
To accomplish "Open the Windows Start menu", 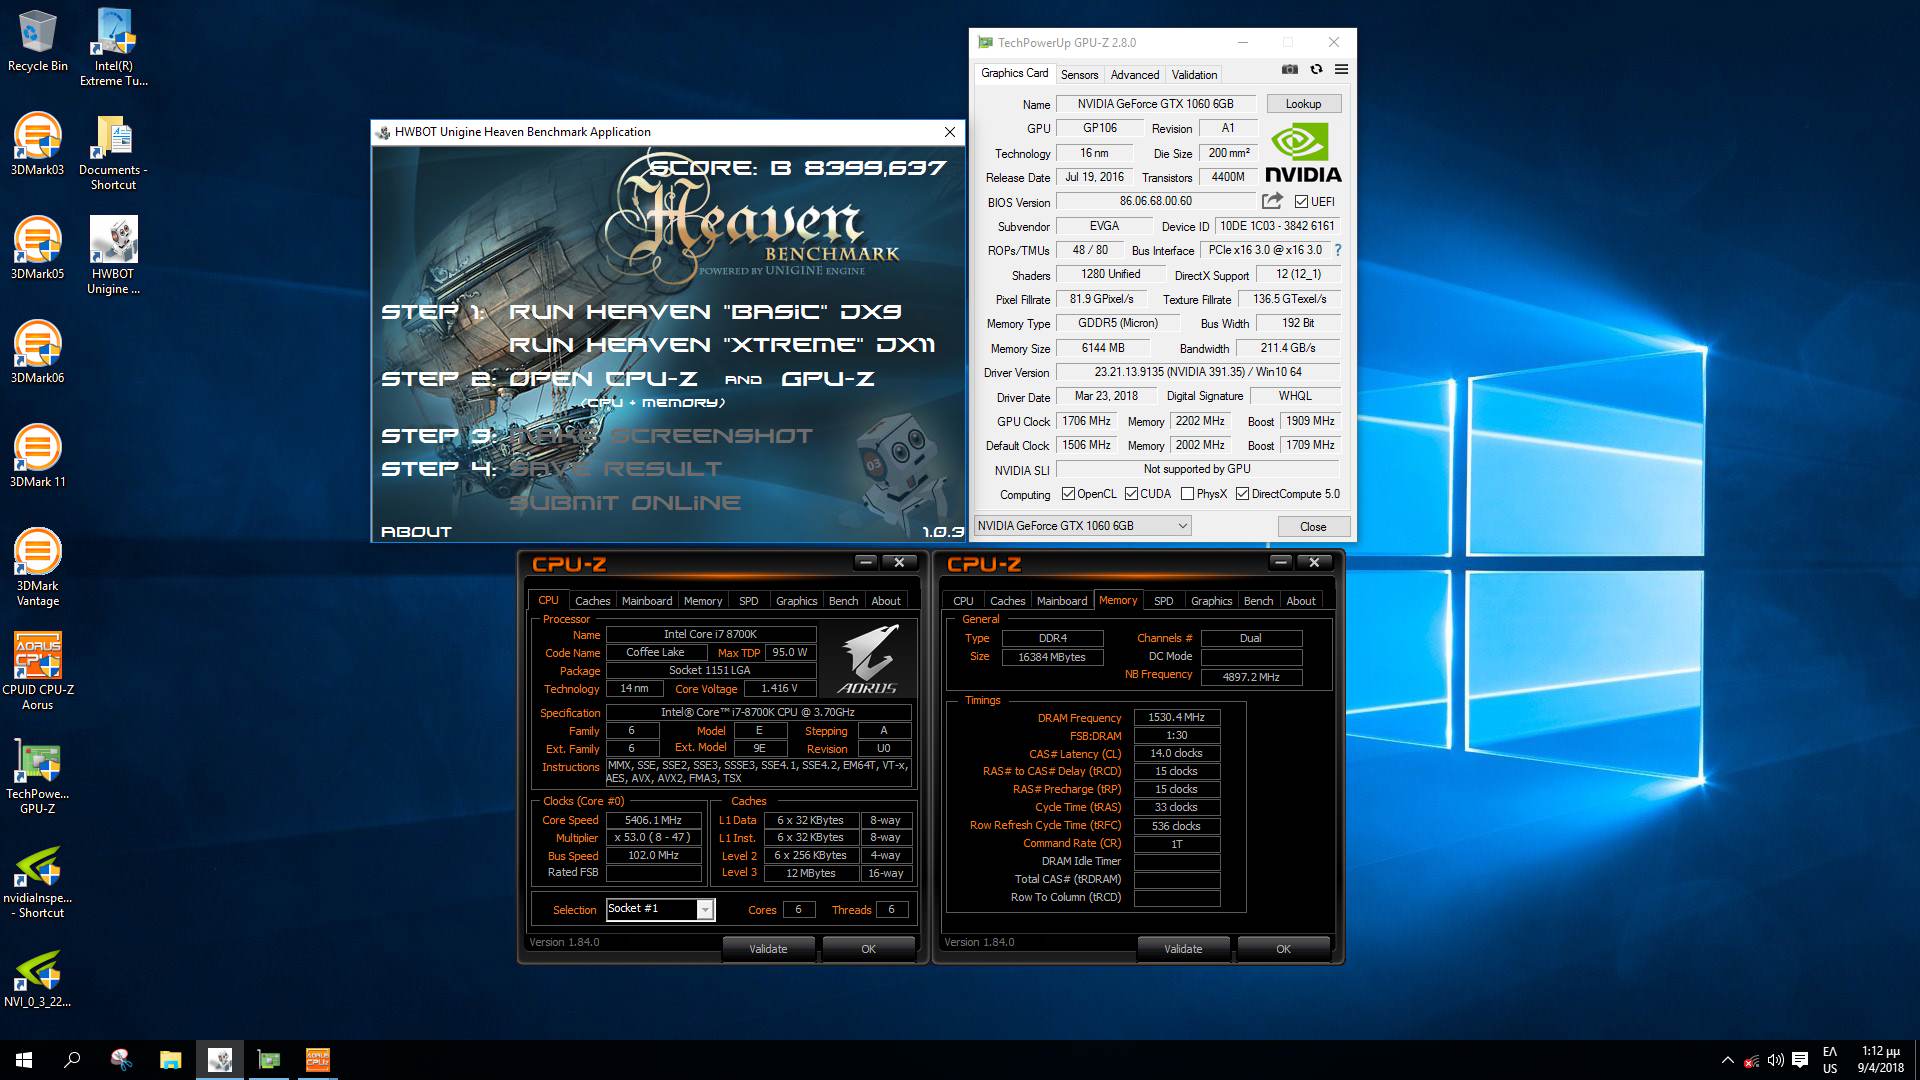I will 24,1060.
